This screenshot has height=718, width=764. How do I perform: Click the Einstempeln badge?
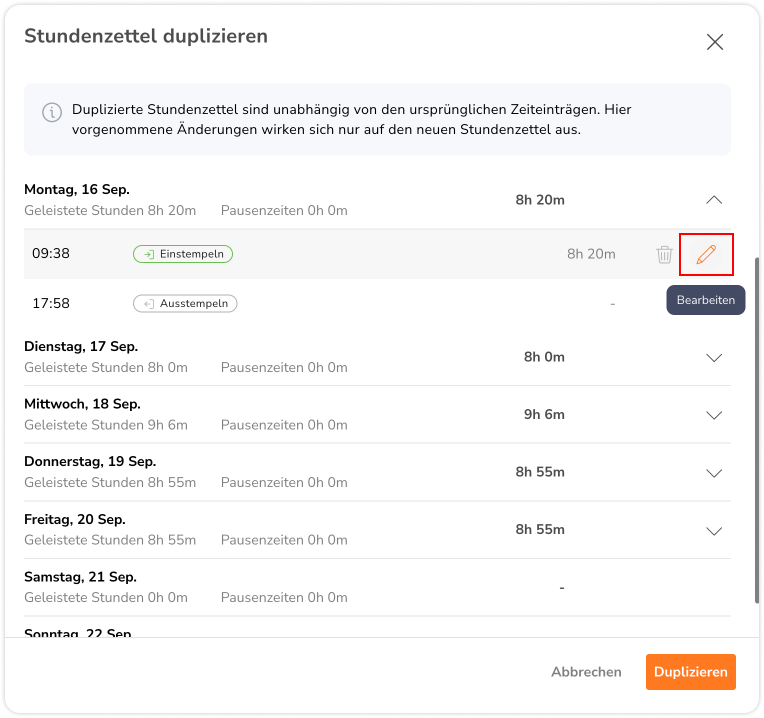click(183, 254)
